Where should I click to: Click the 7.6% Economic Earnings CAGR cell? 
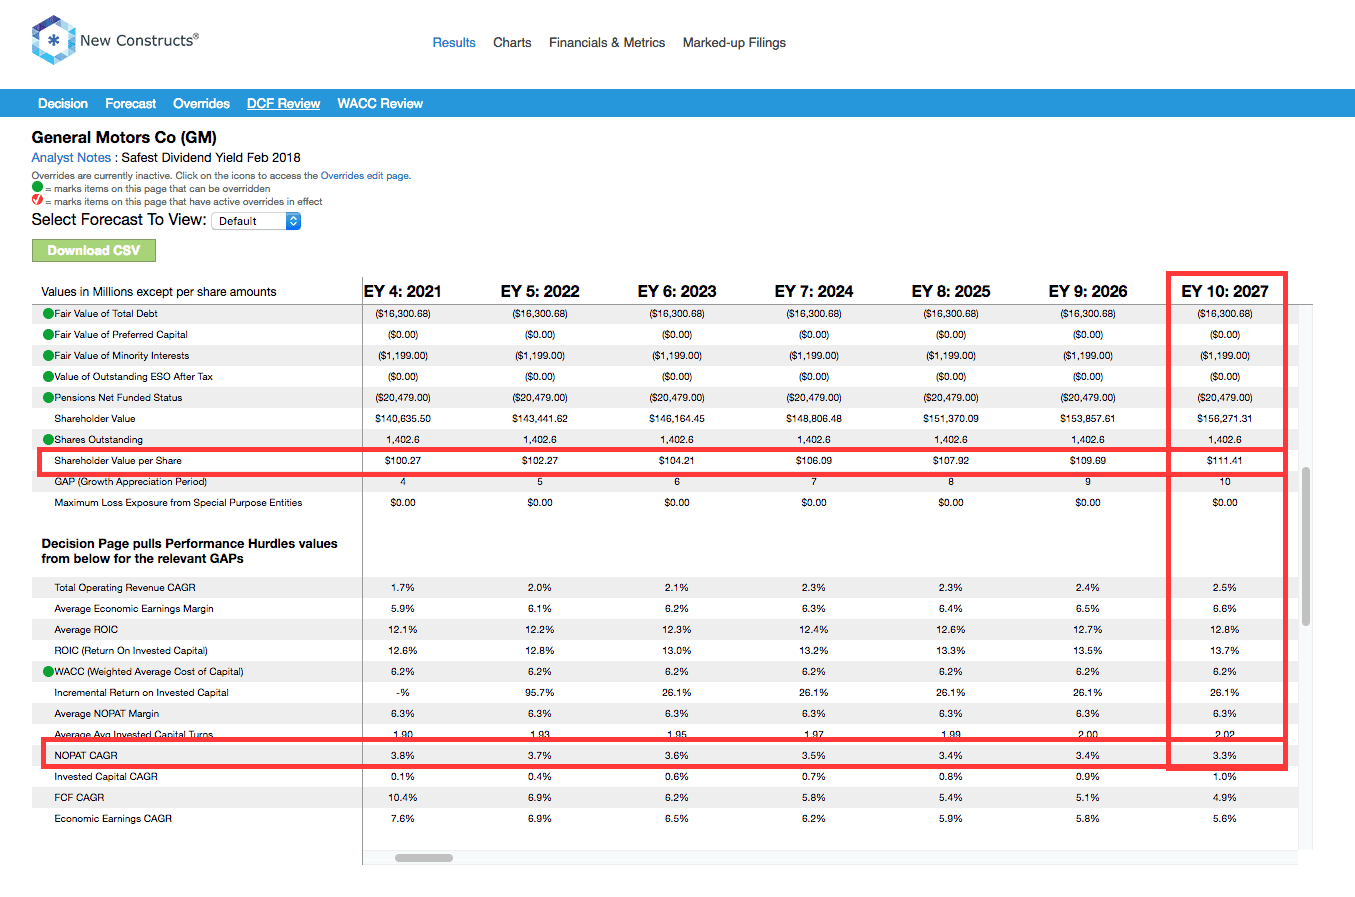(x=403, y=819)
